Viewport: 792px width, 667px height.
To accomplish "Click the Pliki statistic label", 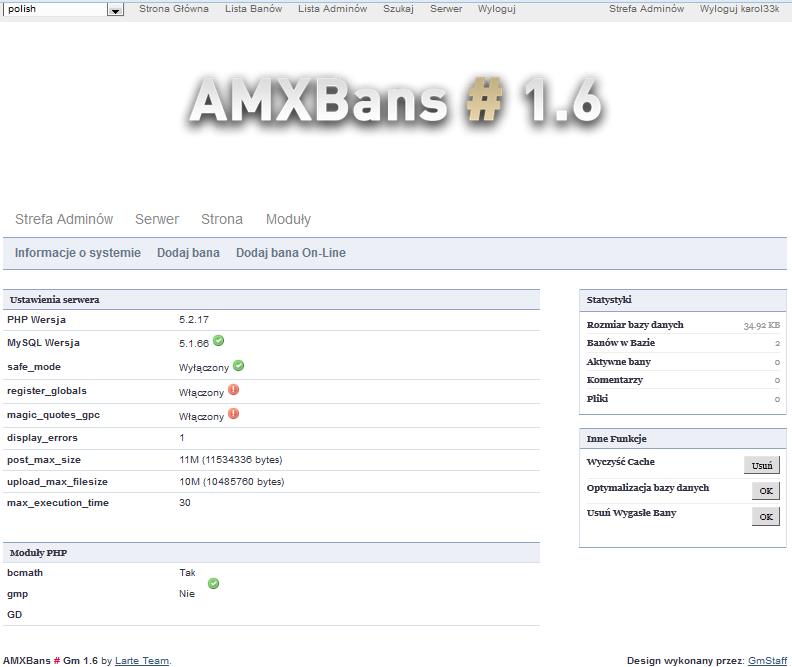I will point(598,399).
